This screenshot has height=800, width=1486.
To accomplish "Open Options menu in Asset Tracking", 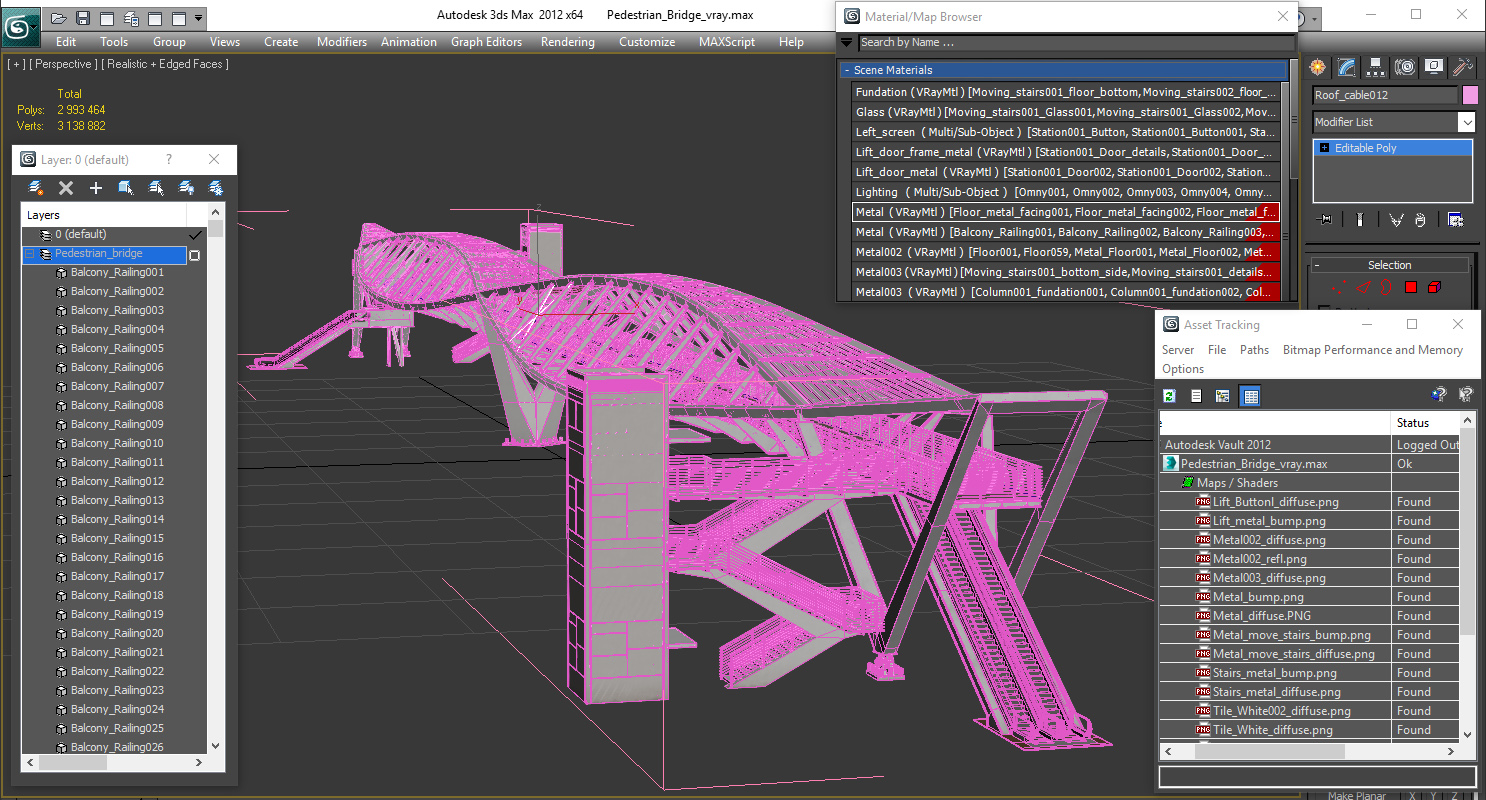I will pyautogui.click(x=1183, y=369).
